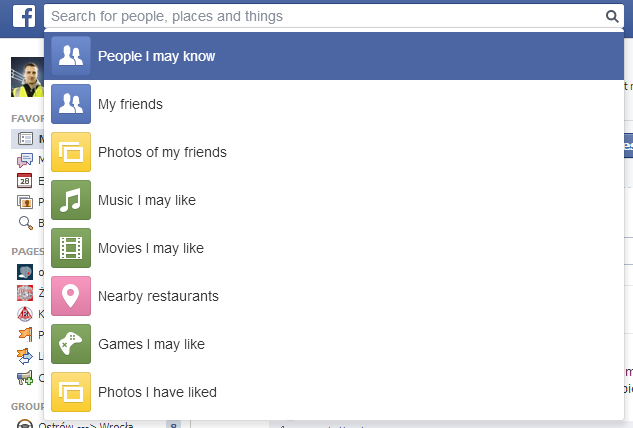Viewport: 633px width, 428px height.
Task: Select the My friends suggestion
Action: click(333, 104)
